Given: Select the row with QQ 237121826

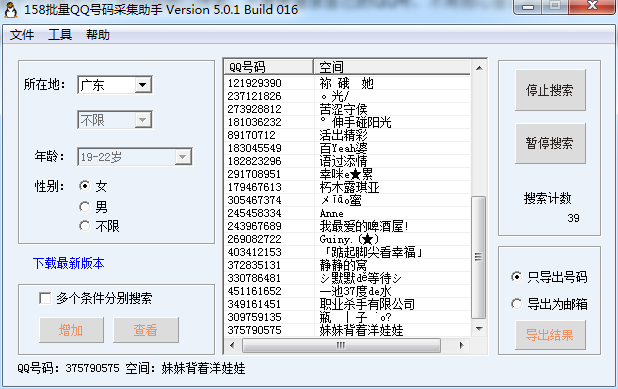Looking at the screenshot, I should [348, 96].
